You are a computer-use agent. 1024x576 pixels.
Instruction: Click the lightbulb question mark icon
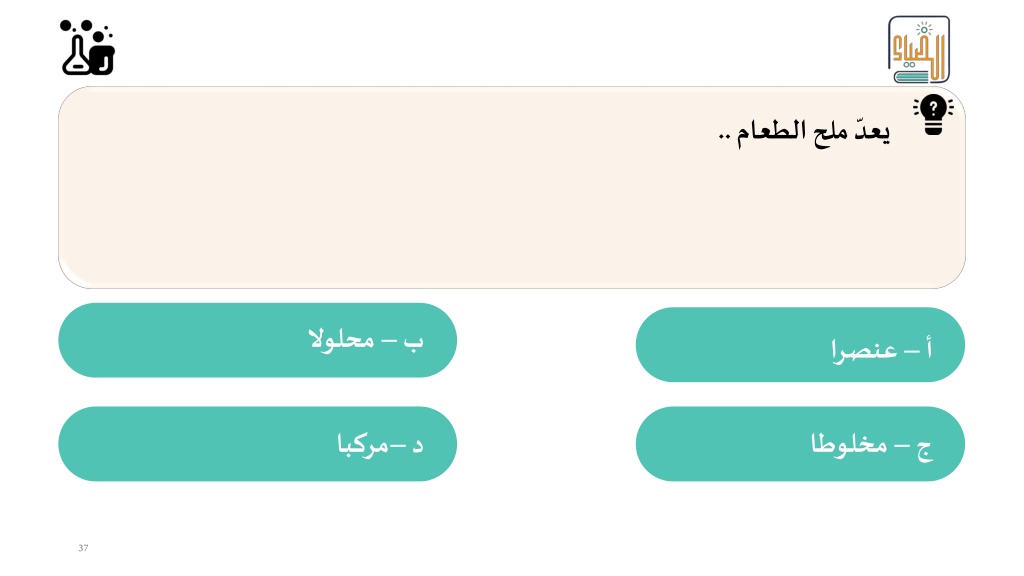point(933,115)
